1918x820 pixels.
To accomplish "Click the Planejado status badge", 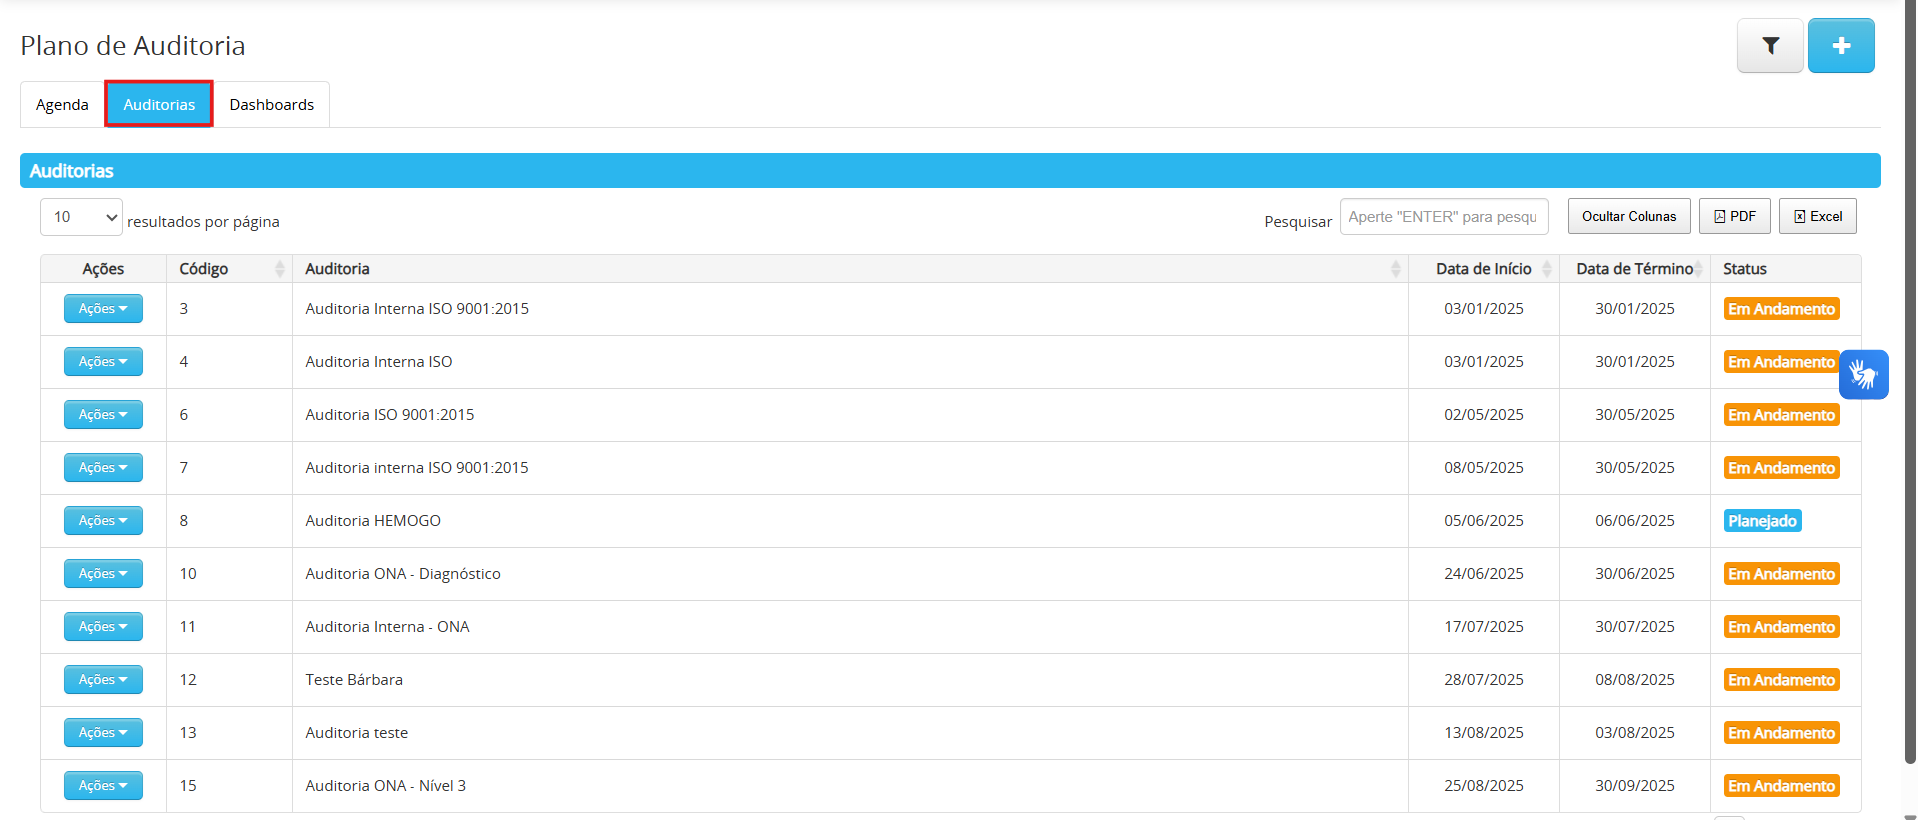I will 1762,521.
